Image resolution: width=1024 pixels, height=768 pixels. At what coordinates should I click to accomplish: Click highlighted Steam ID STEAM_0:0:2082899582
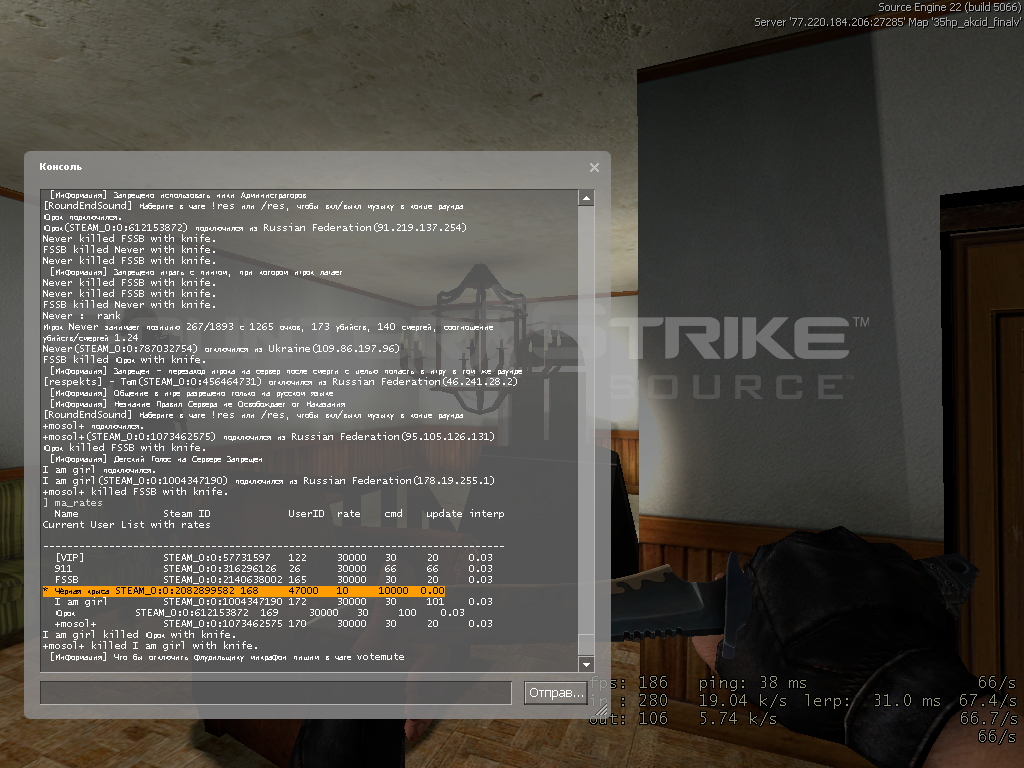(x=175, y=591)
